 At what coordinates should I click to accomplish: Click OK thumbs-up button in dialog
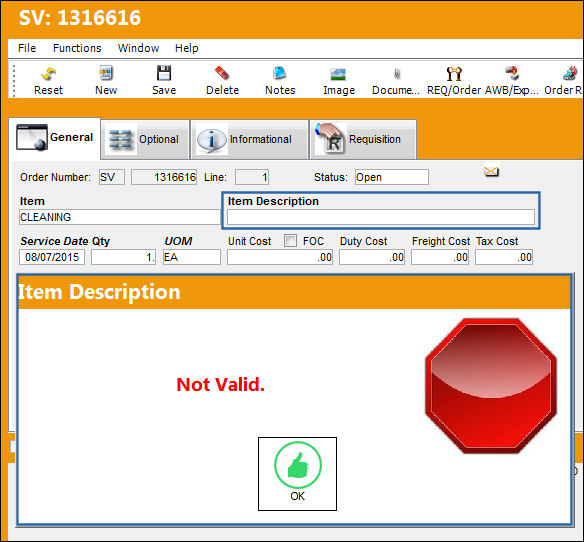[x=297, y=473]
